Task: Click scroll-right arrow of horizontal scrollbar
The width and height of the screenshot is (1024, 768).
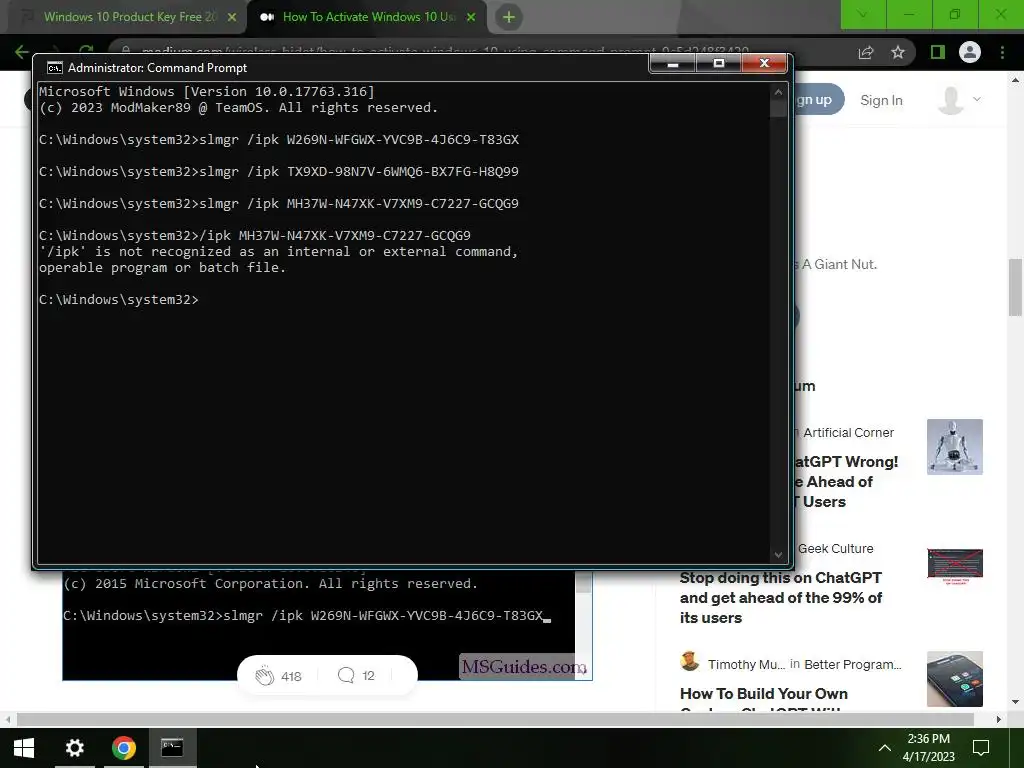Action: point(999,719)
